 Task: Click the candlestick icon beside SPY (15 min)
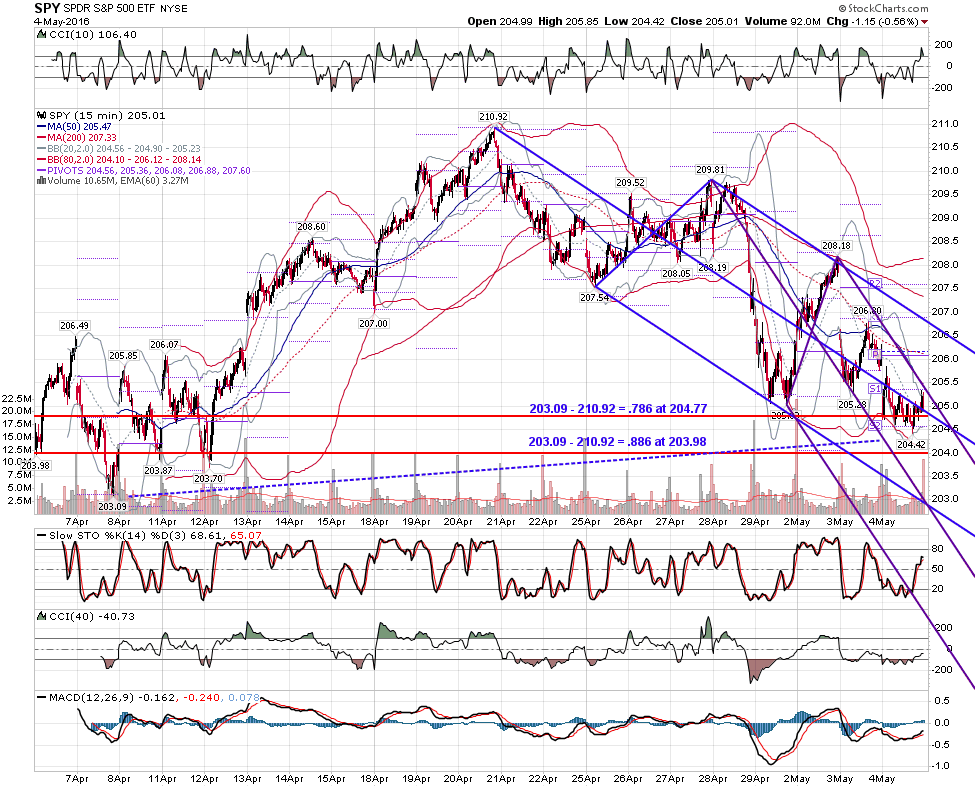pyautogui.click(x=42, y=116)
